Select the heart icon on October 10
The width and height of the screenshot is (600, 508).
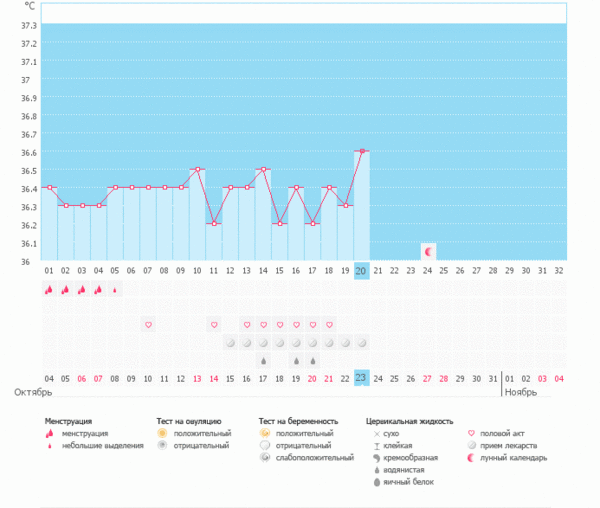click(148, 325)
